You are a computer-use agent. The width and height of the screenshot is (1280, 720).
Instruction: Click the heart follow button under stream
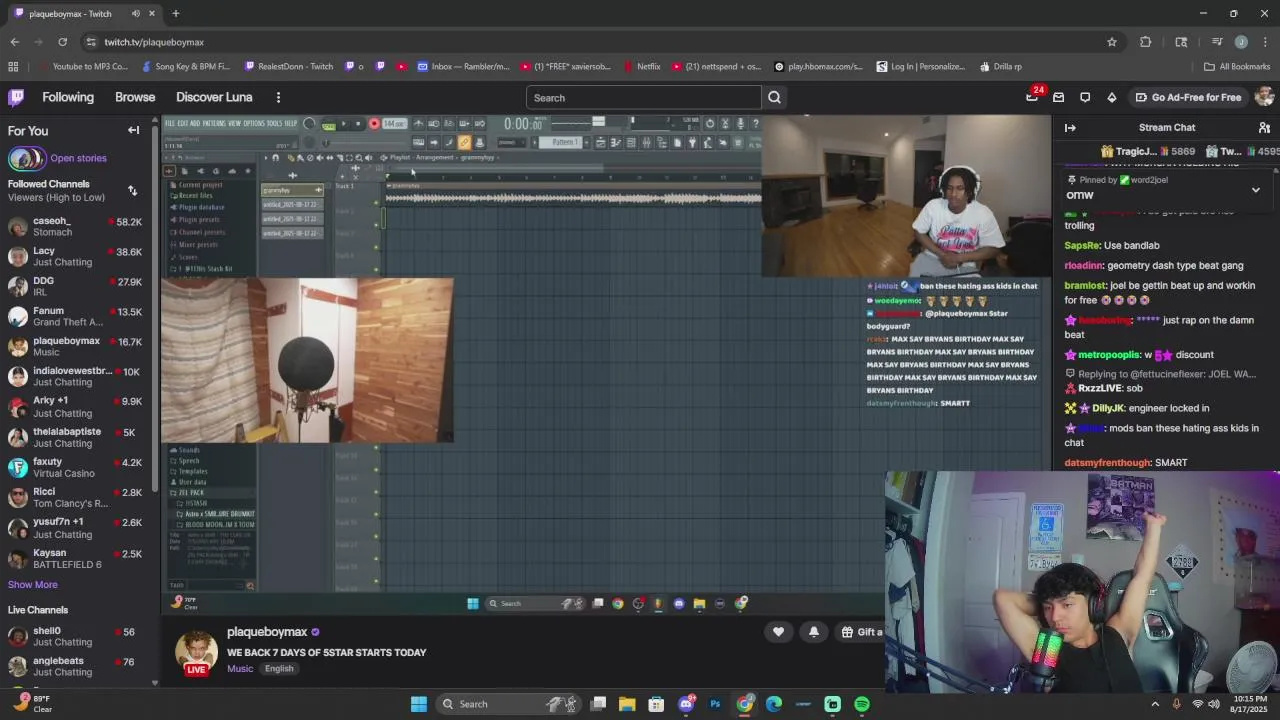[x=778, y=632]
